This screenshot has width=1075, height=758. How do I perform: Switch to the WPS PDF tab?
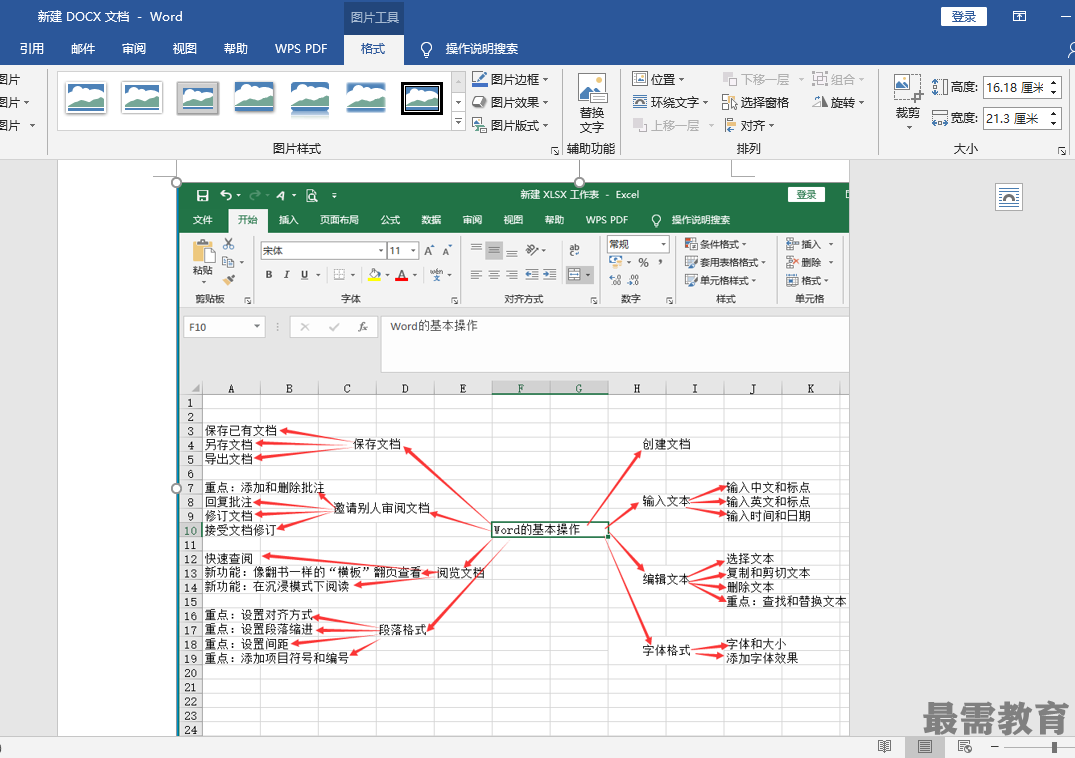[x=301, y=49]
